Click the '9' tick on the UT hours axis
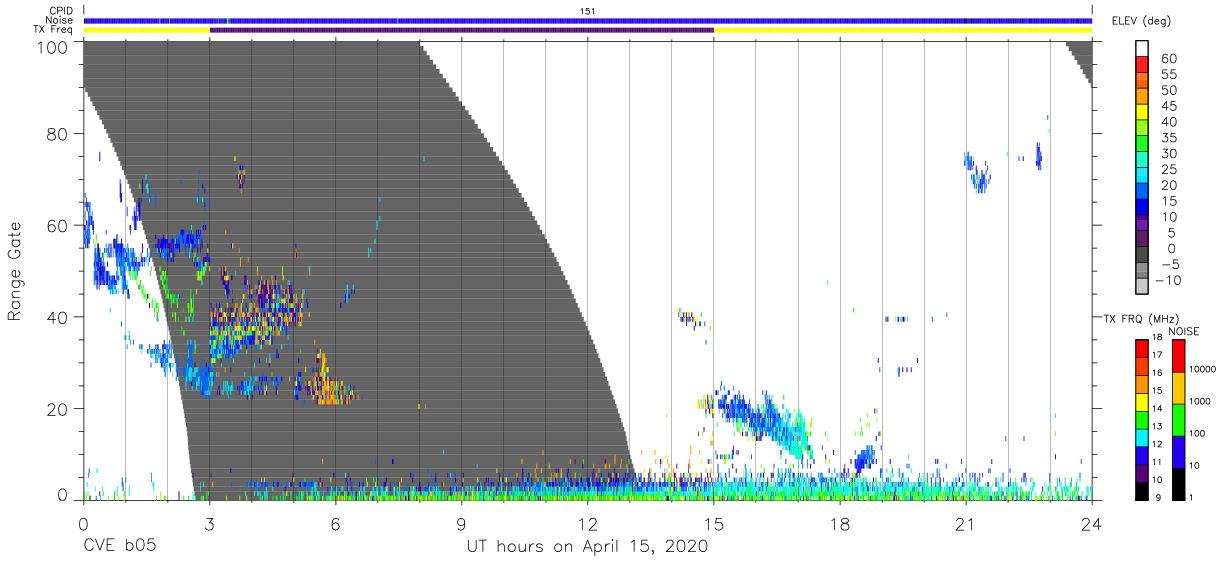 (461, 524)
